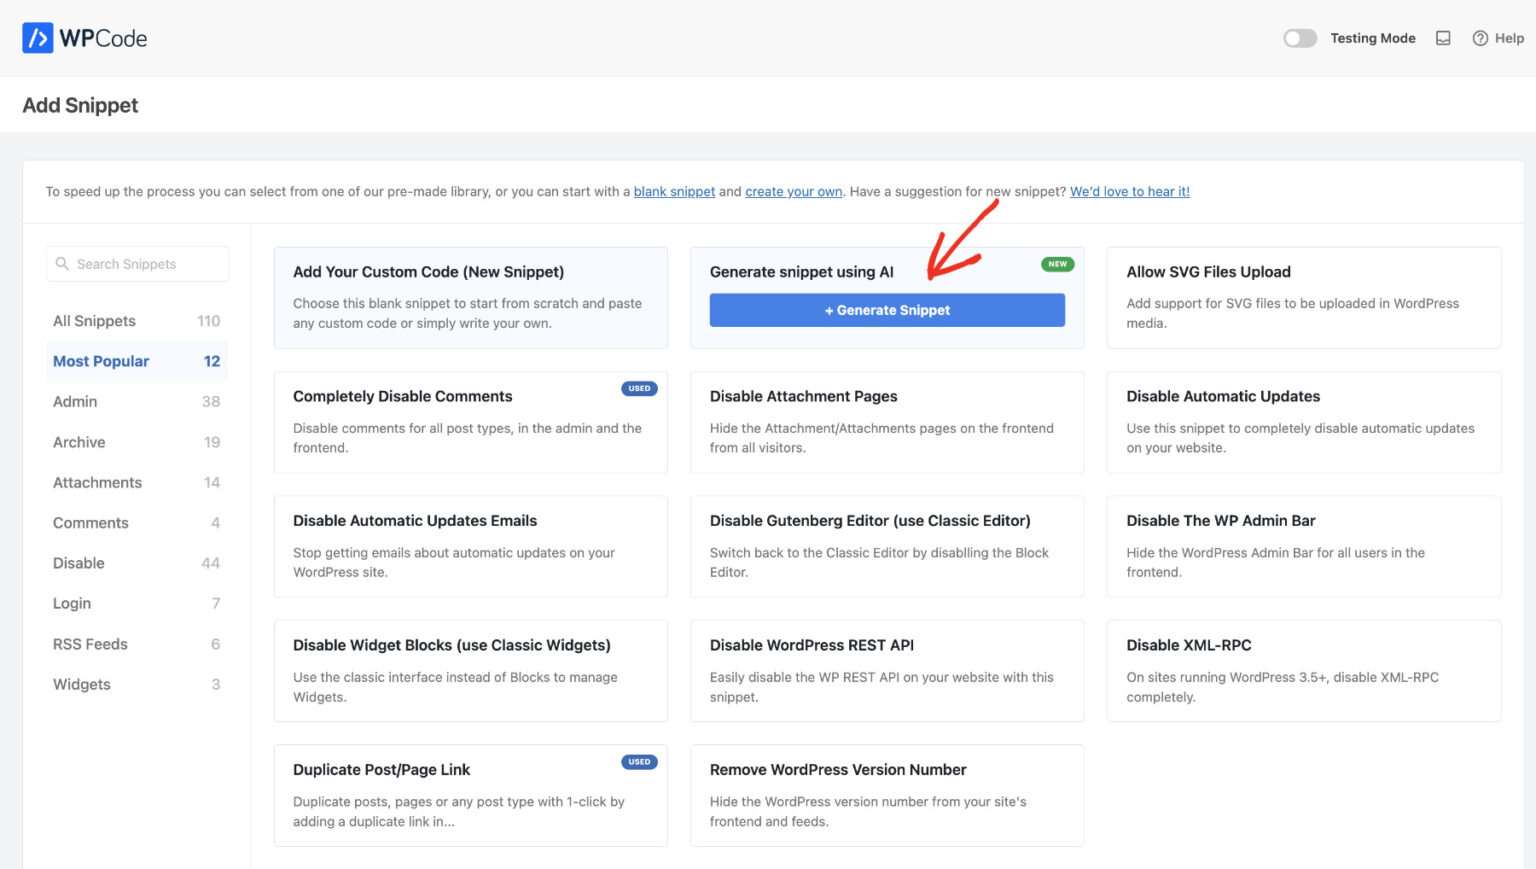Choose Add Your Custom Code card
This screenshot has height=869, width=1536.
471,298
